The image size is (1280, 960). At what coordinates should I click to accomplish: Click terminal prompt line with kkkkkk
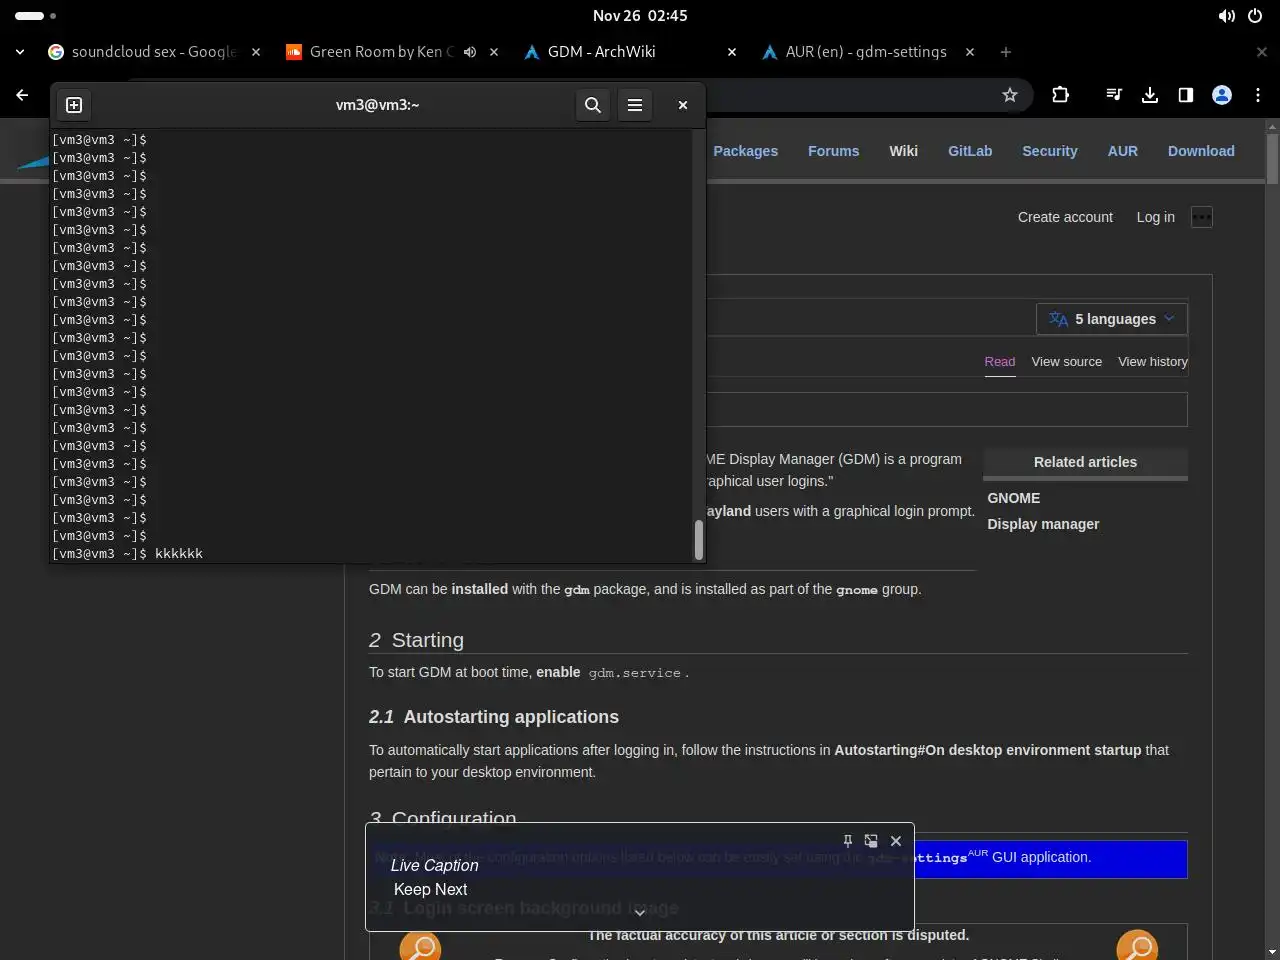click(372, 554)
